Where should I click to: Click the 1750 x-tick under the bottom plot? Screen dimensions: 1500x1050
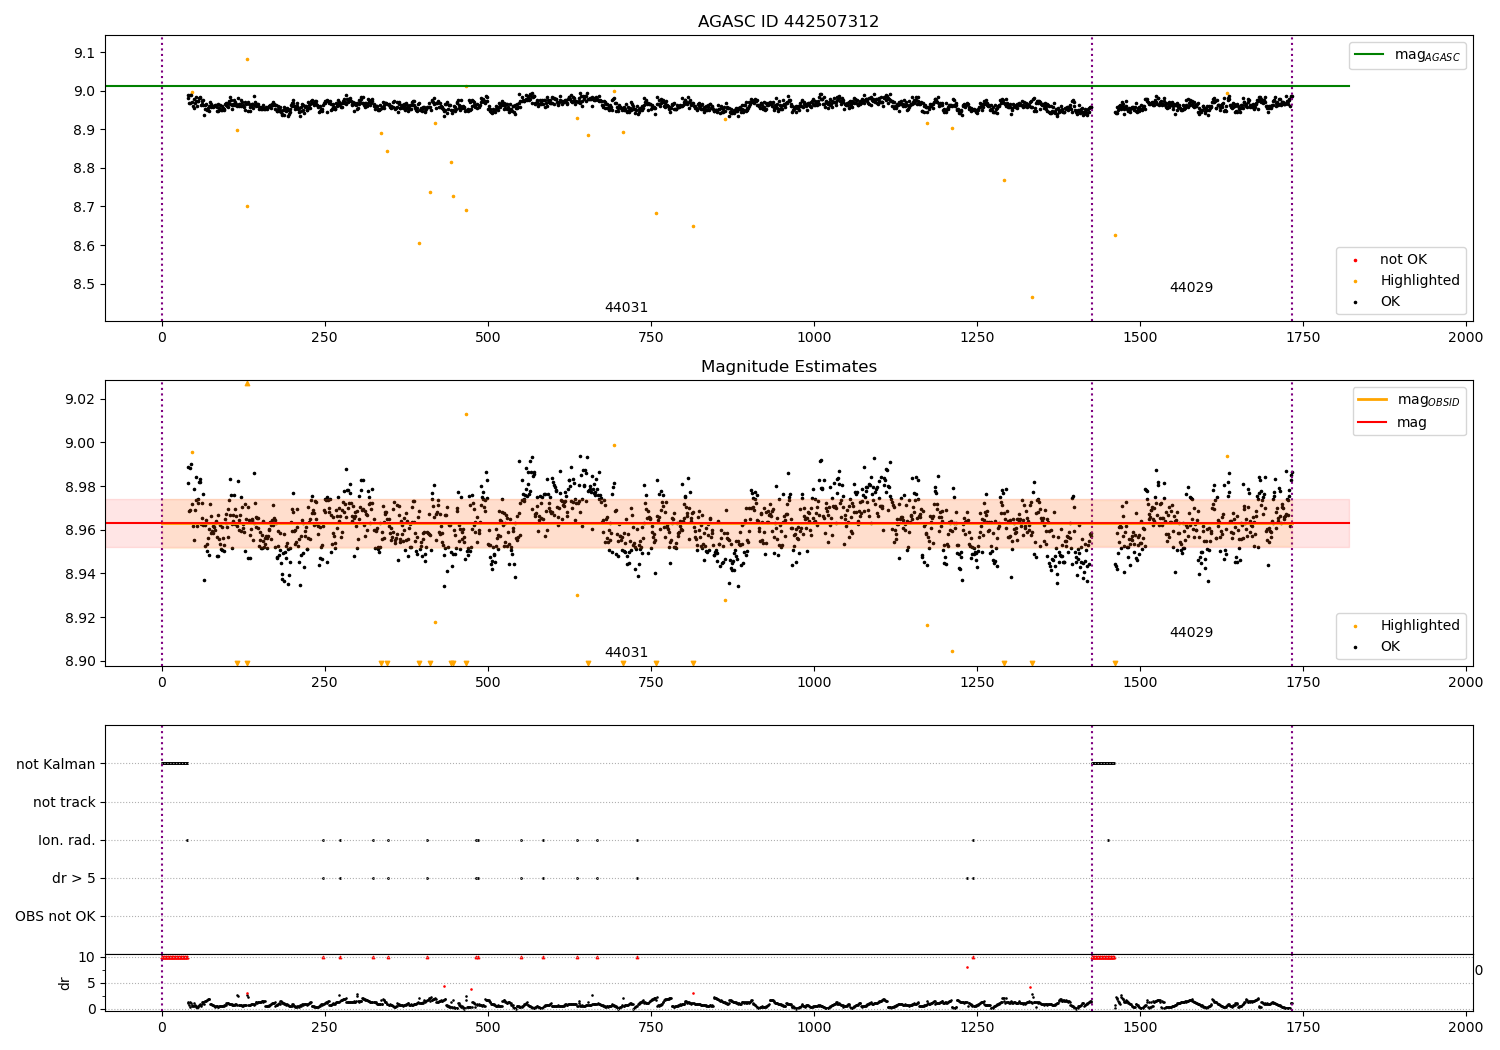(x=1303, y=1027)
